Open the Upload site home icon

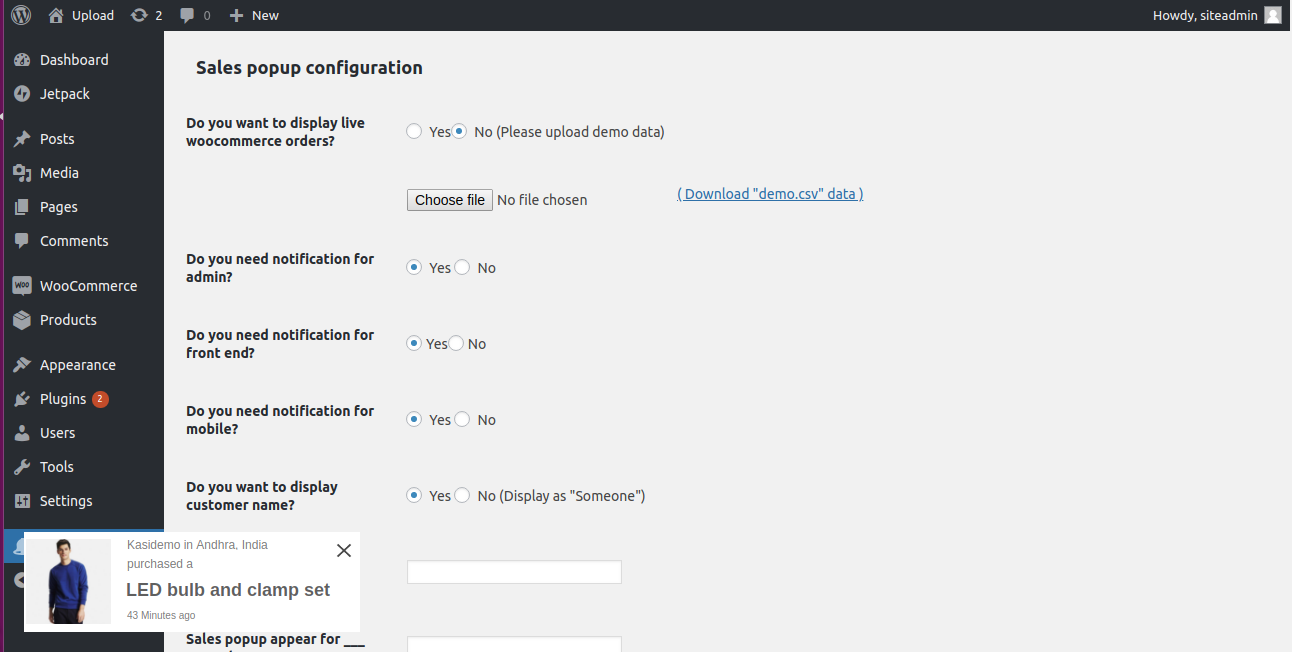pos(56,15)
